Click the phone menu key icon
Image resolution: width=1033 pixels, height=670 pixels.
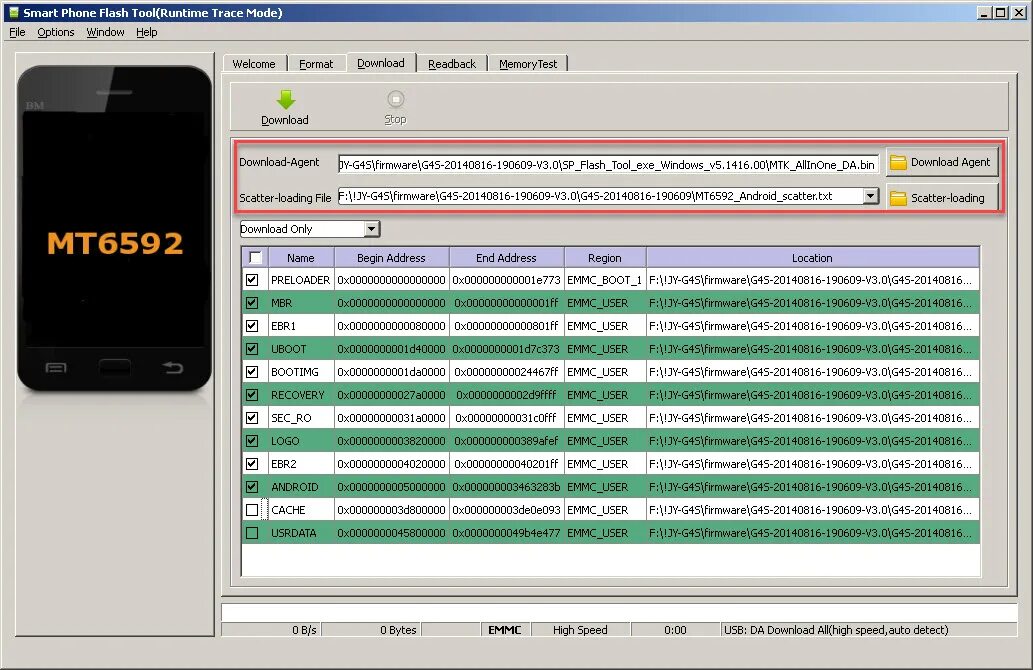[x=56, y=368]
